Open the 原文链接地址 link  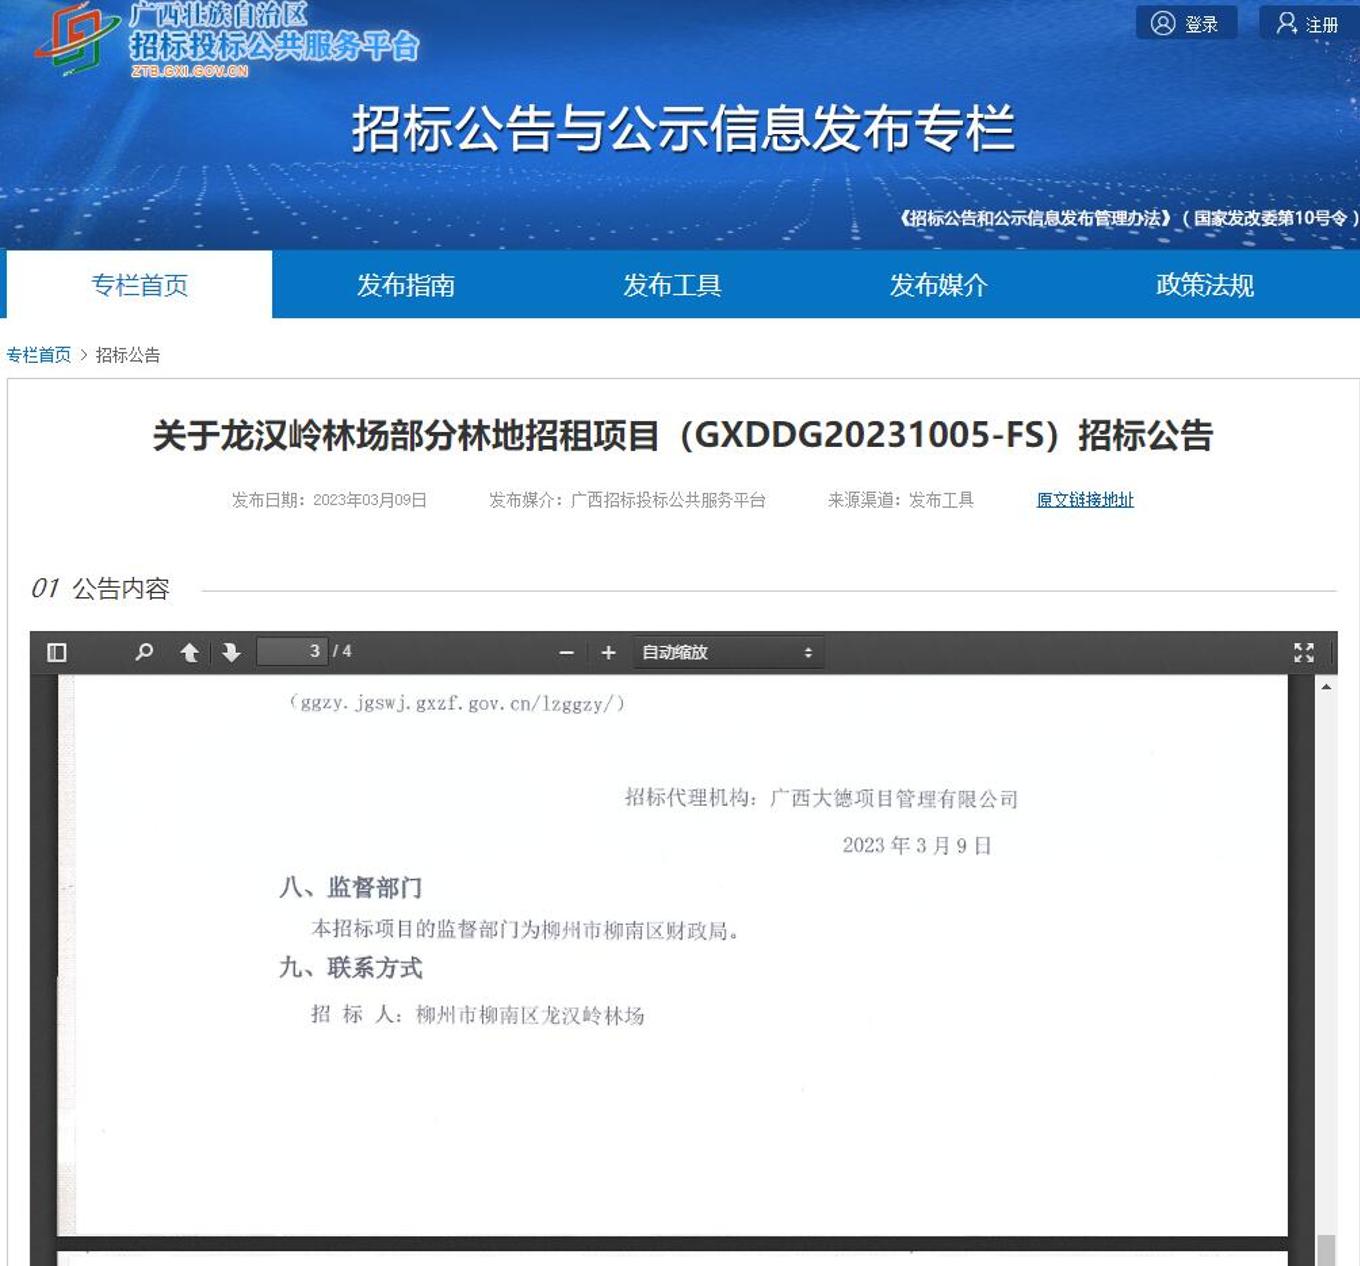click(1085, 500)
